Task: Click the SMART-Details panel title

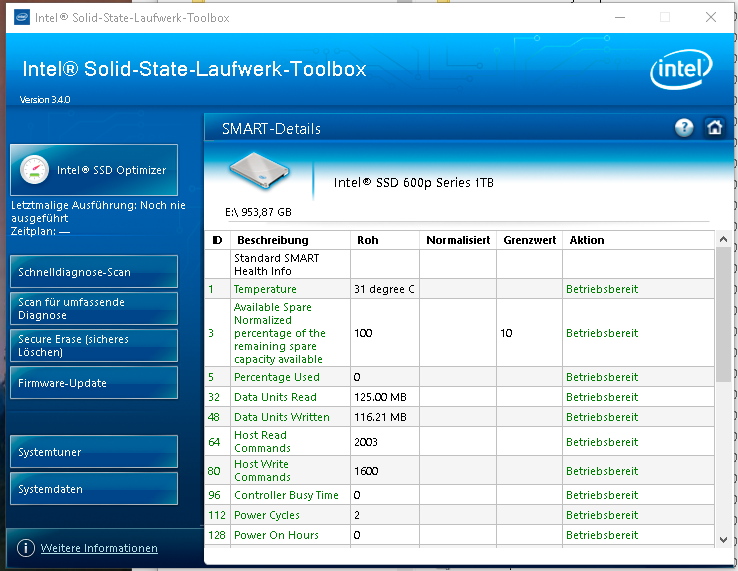Action: (x=271, y=129)
